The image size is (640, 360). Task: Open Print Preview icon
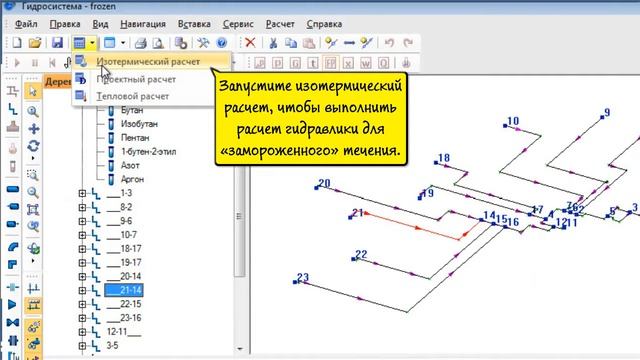[x=158, y=42]
